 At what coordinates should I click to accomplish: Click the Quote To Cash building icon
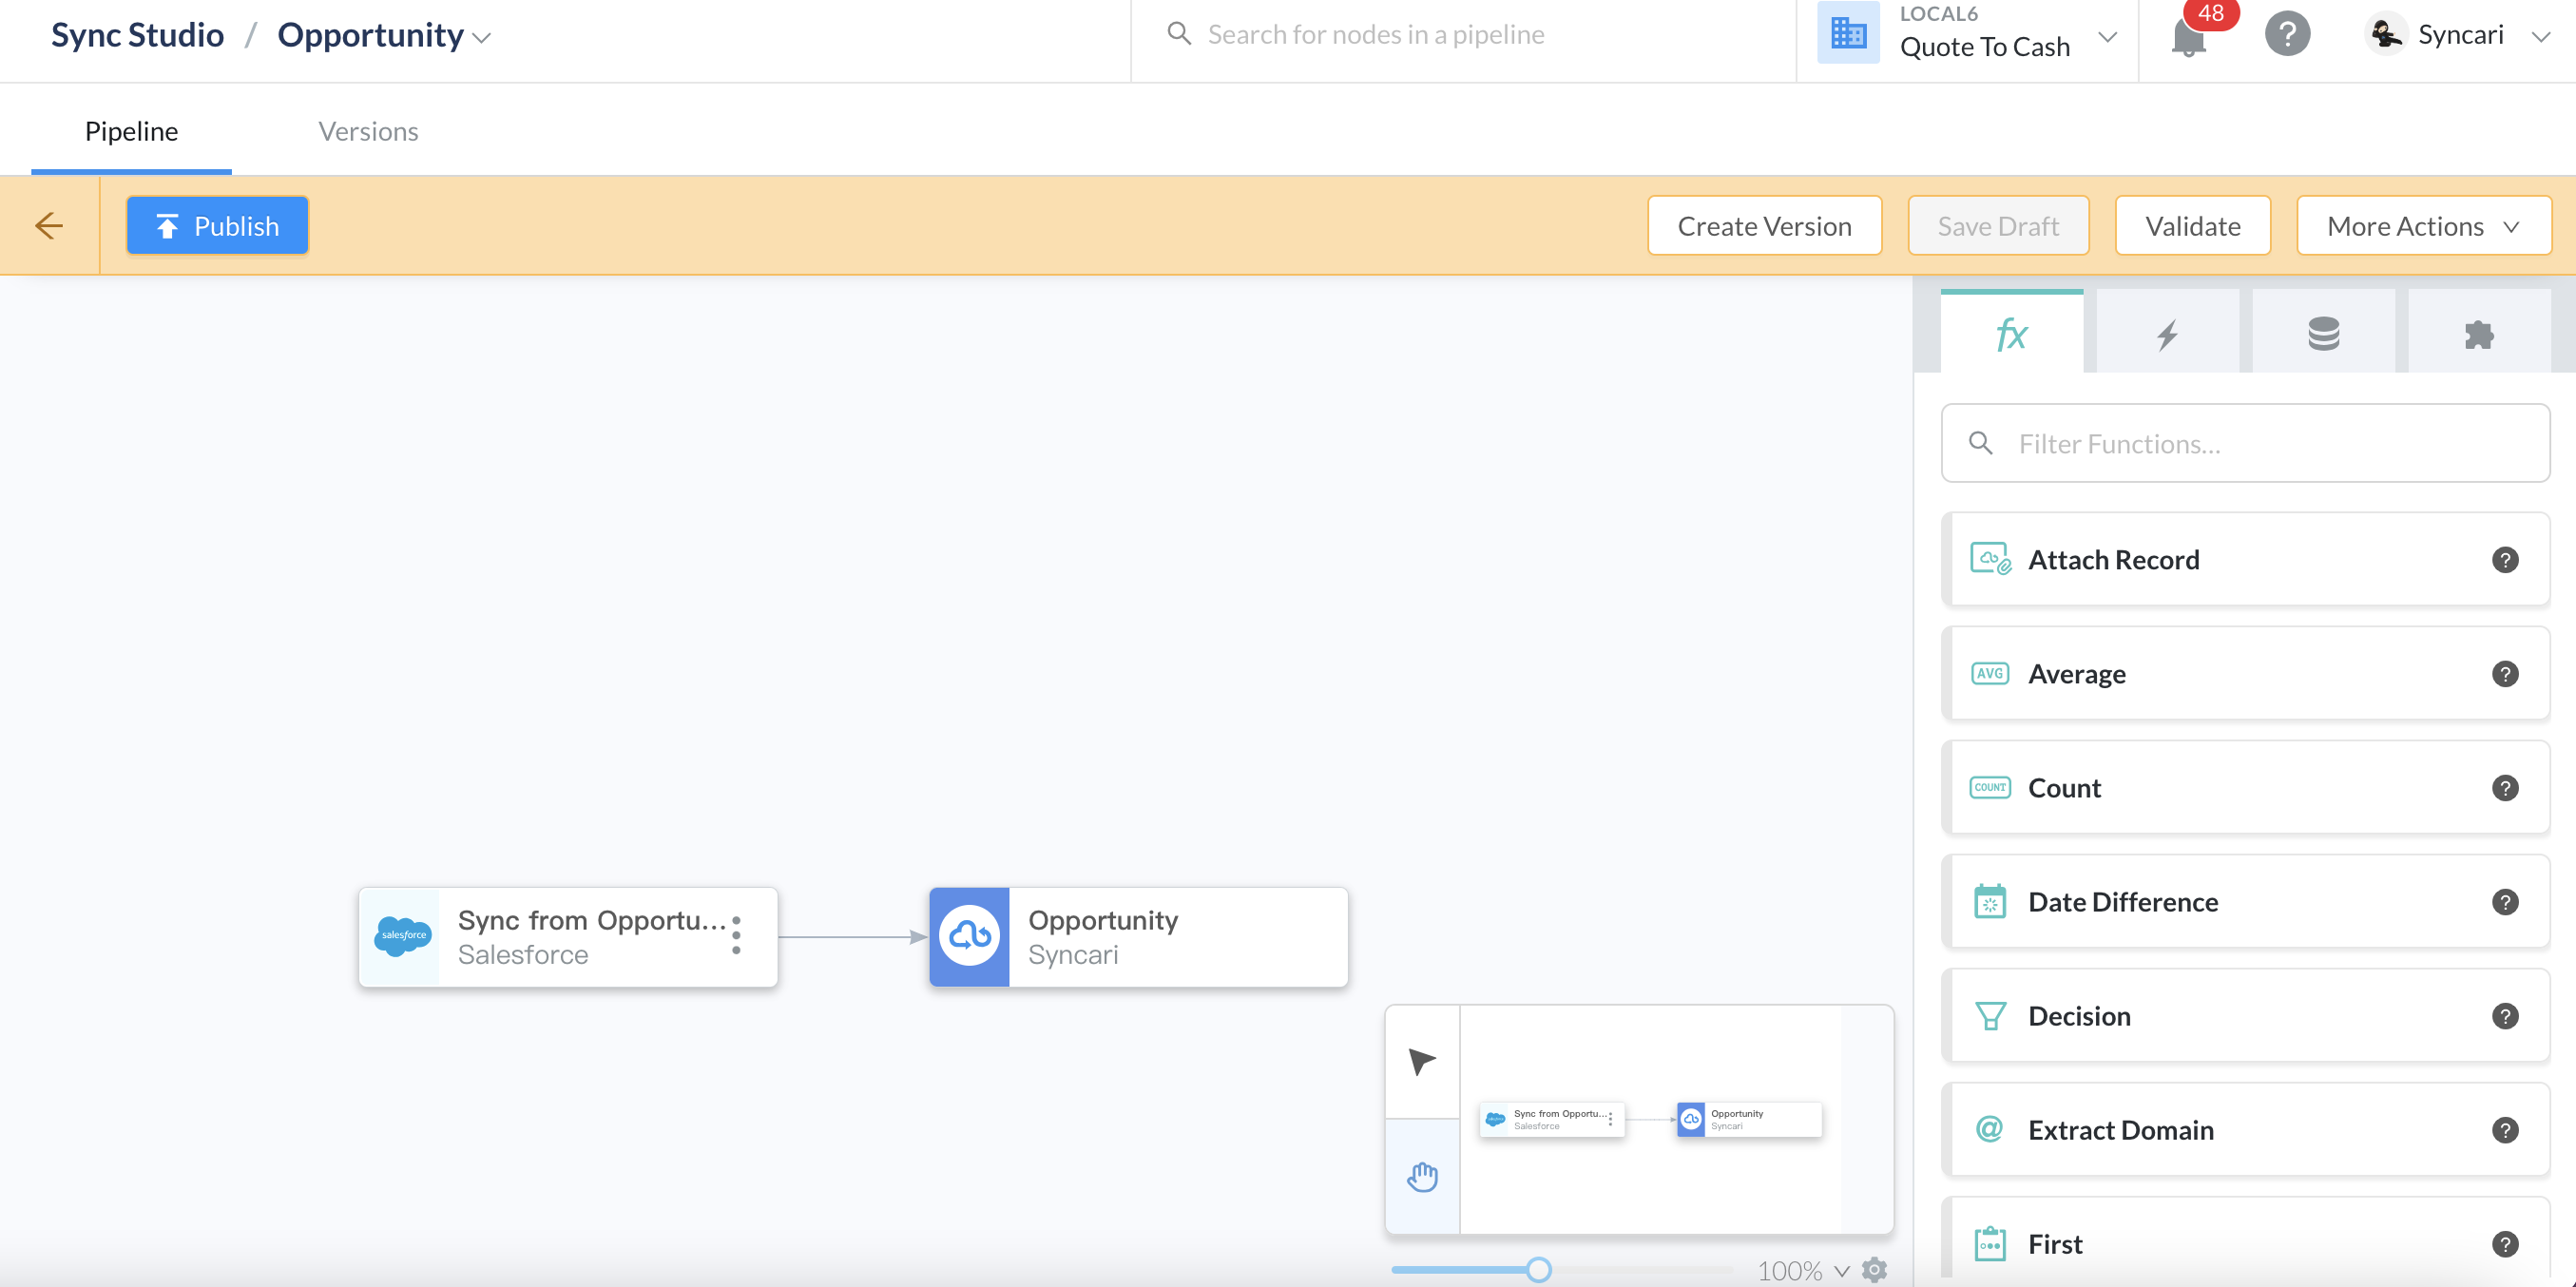pos(1848,33)
